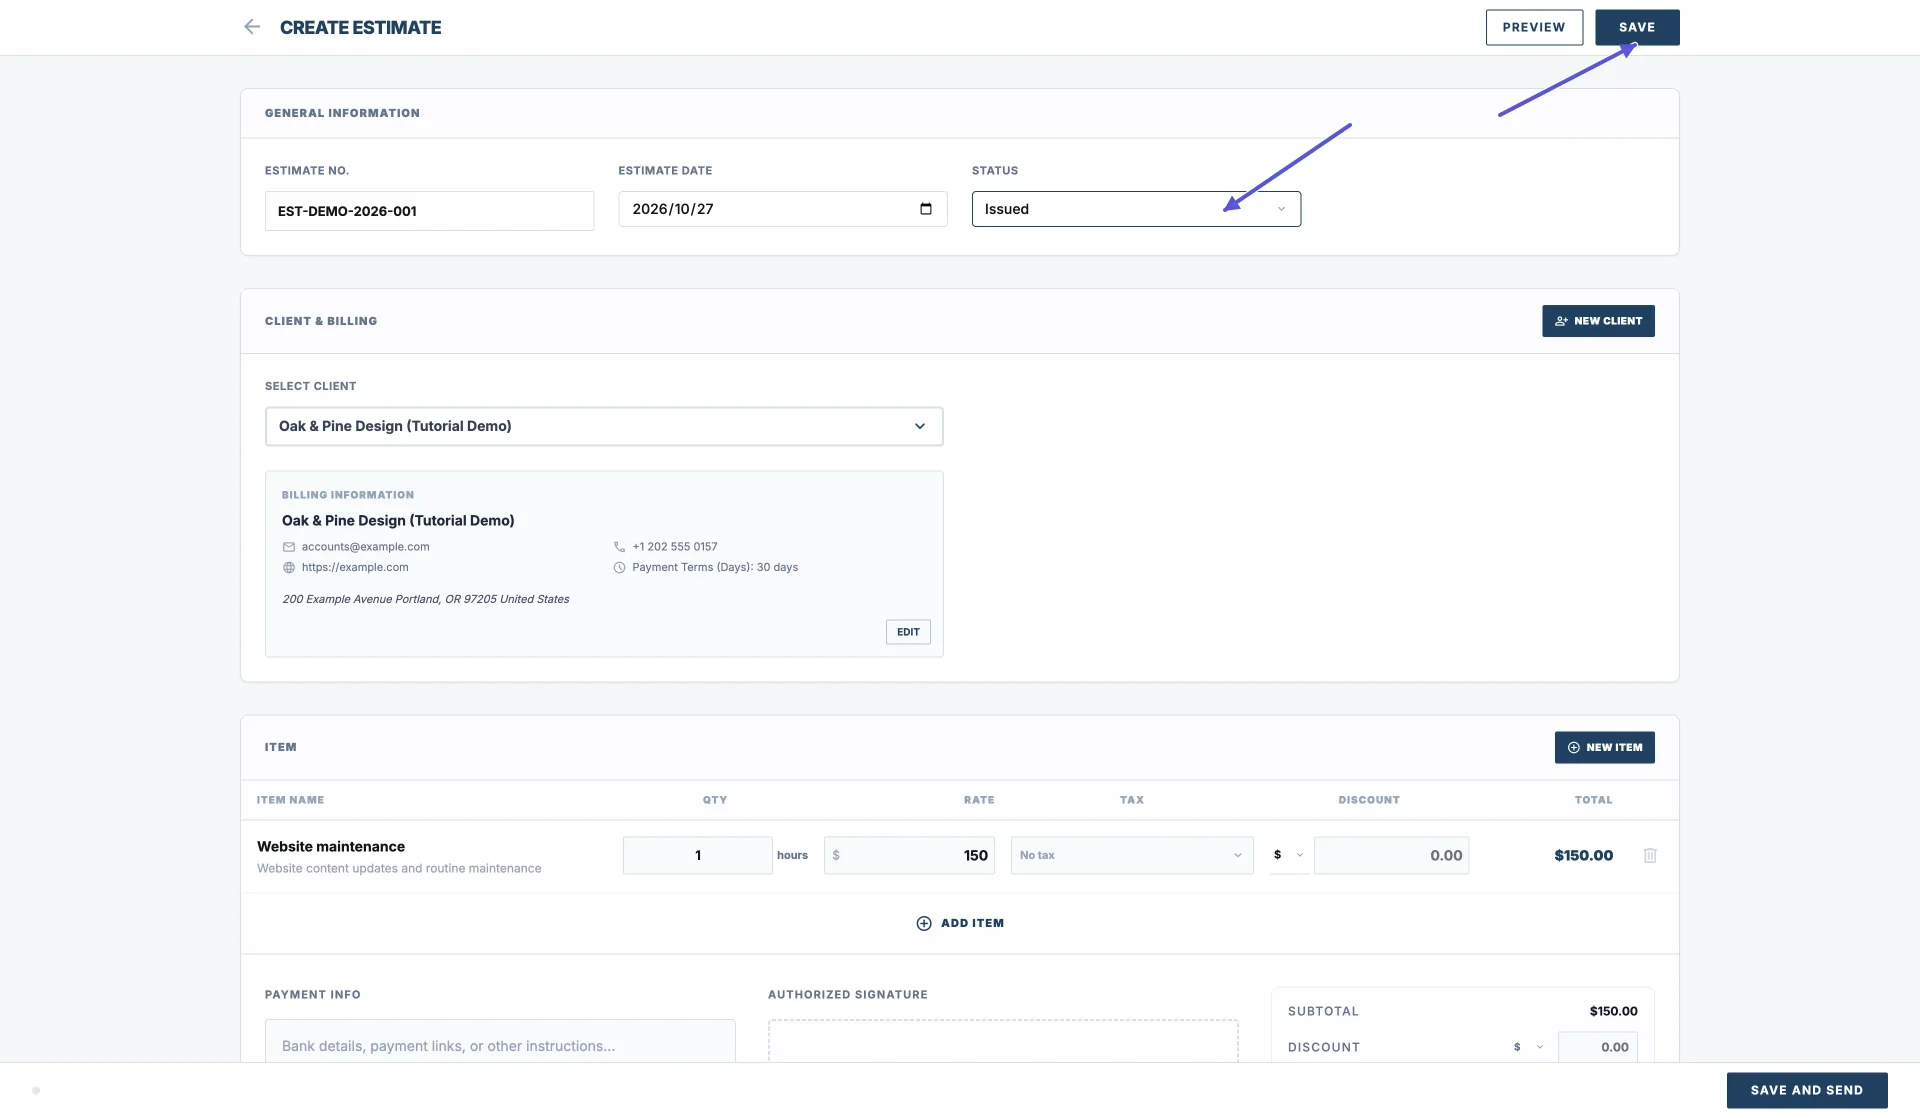
Task: Click the Payment Info text area
Action: click(x=500, y=1041)
